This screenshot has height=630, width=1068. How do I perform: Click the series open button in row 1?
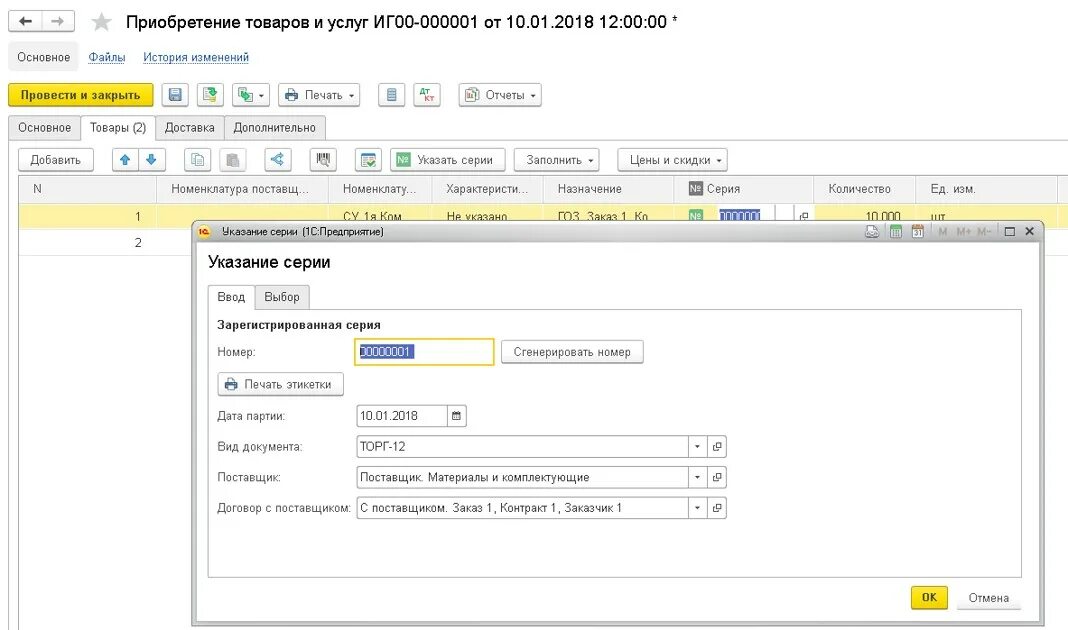click(x=804, y=216)
